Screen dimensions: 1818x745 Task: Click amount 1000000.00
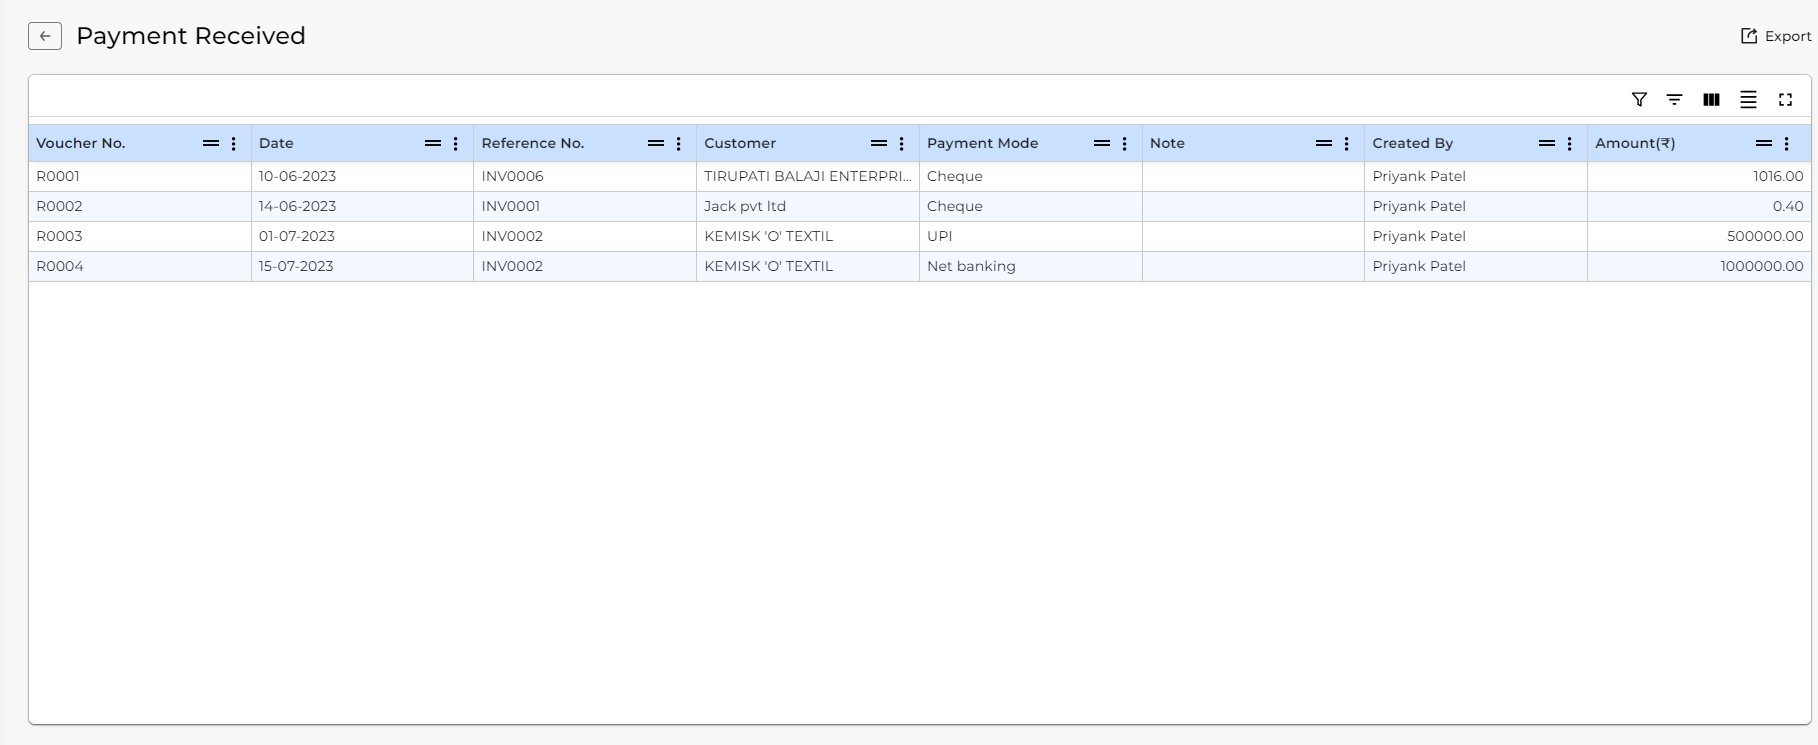pos(1762,266)
